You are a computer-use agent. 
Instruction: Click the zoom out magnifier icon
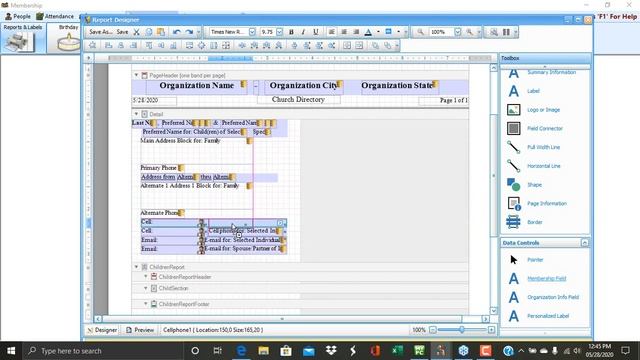[420, 32]
